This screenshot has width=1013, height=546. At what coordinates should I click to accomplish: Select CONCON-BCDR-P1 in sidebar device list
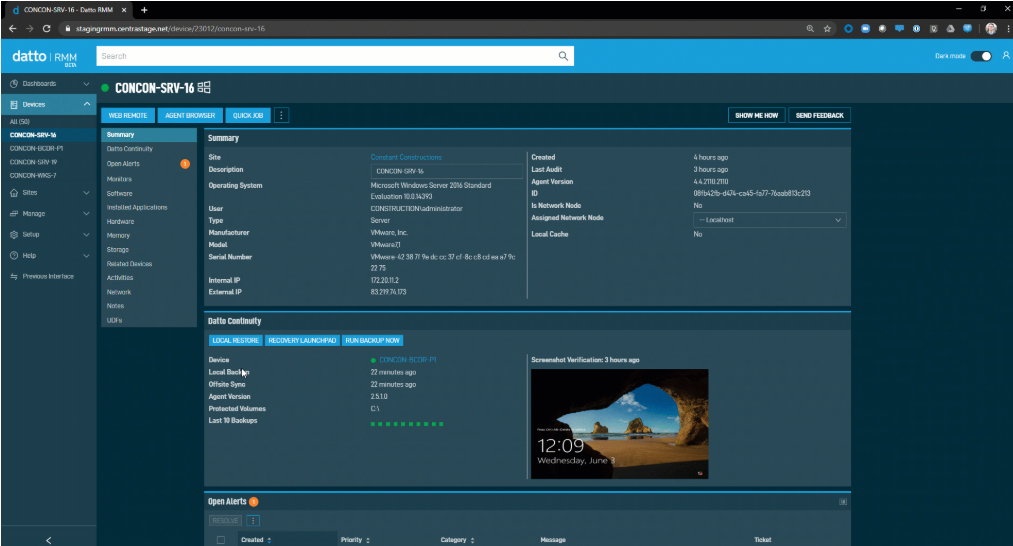point(36,149)
